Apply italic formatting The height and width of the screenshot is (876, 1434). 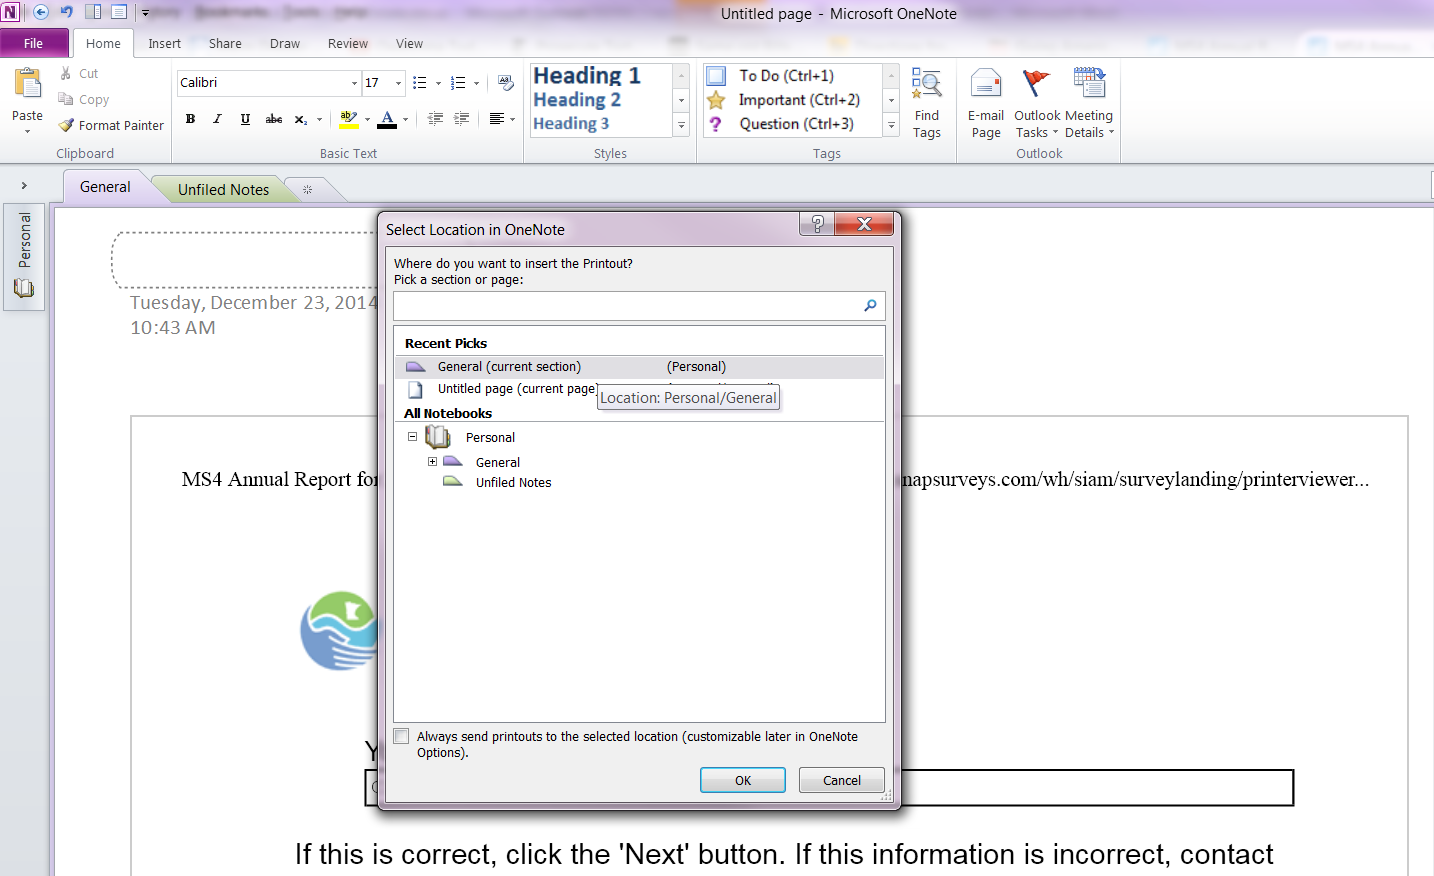pyautogui.click(x=217, y=119)
